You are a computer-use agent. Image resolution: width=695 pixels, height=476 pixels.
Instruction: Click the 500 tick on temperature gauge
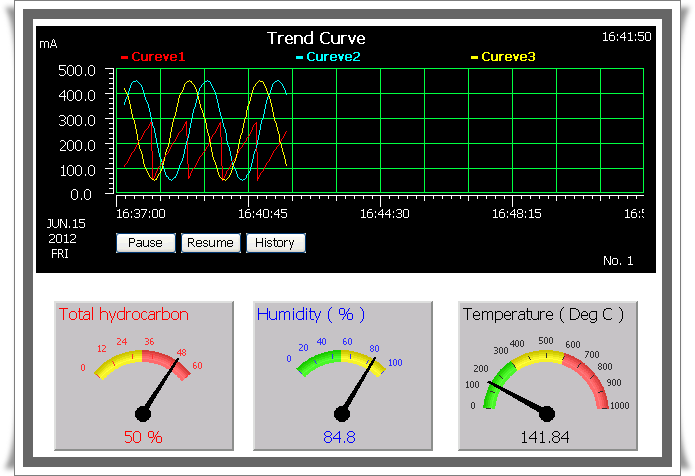(546, 340)
